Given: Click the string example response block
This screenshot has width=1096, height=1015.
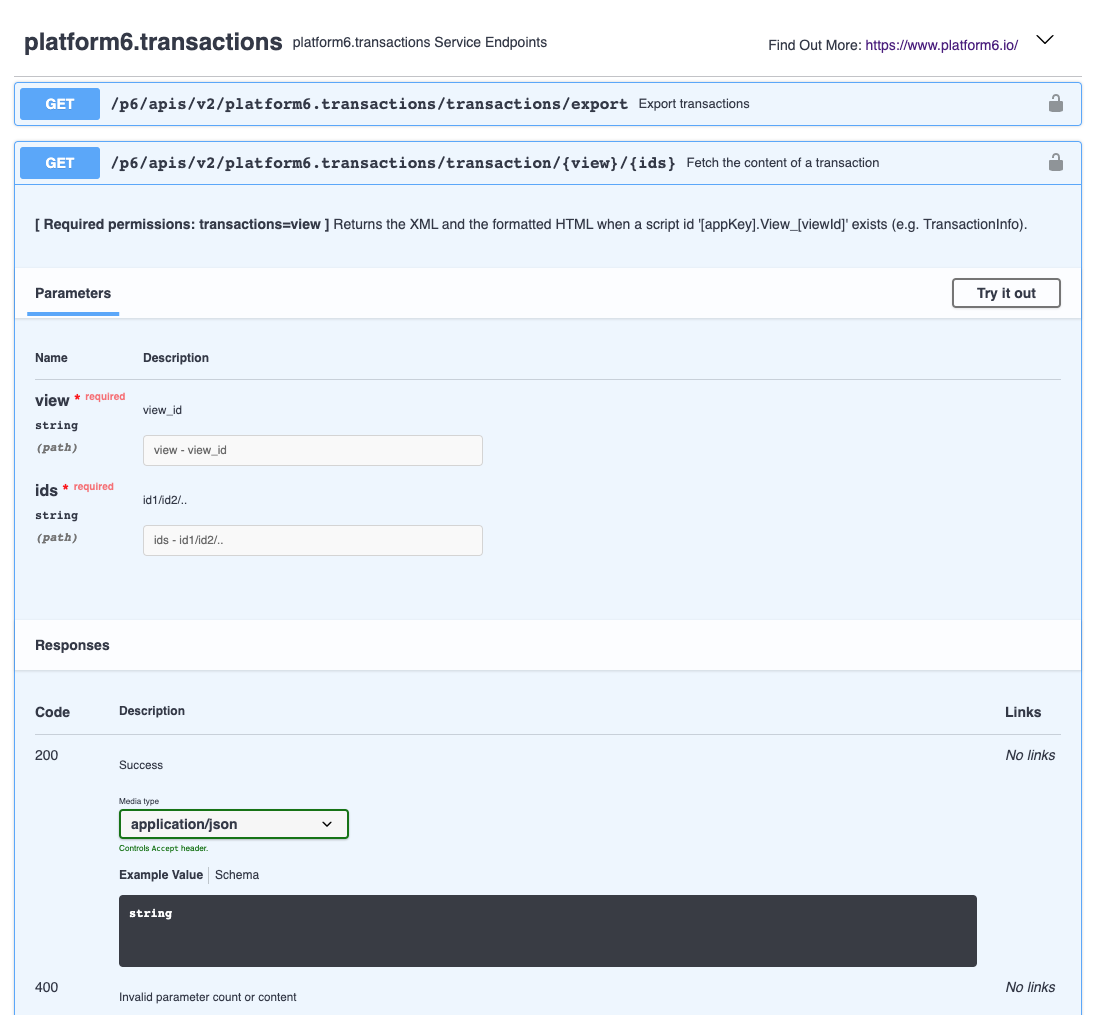Looking at the screenshot, I should [548, 930].
